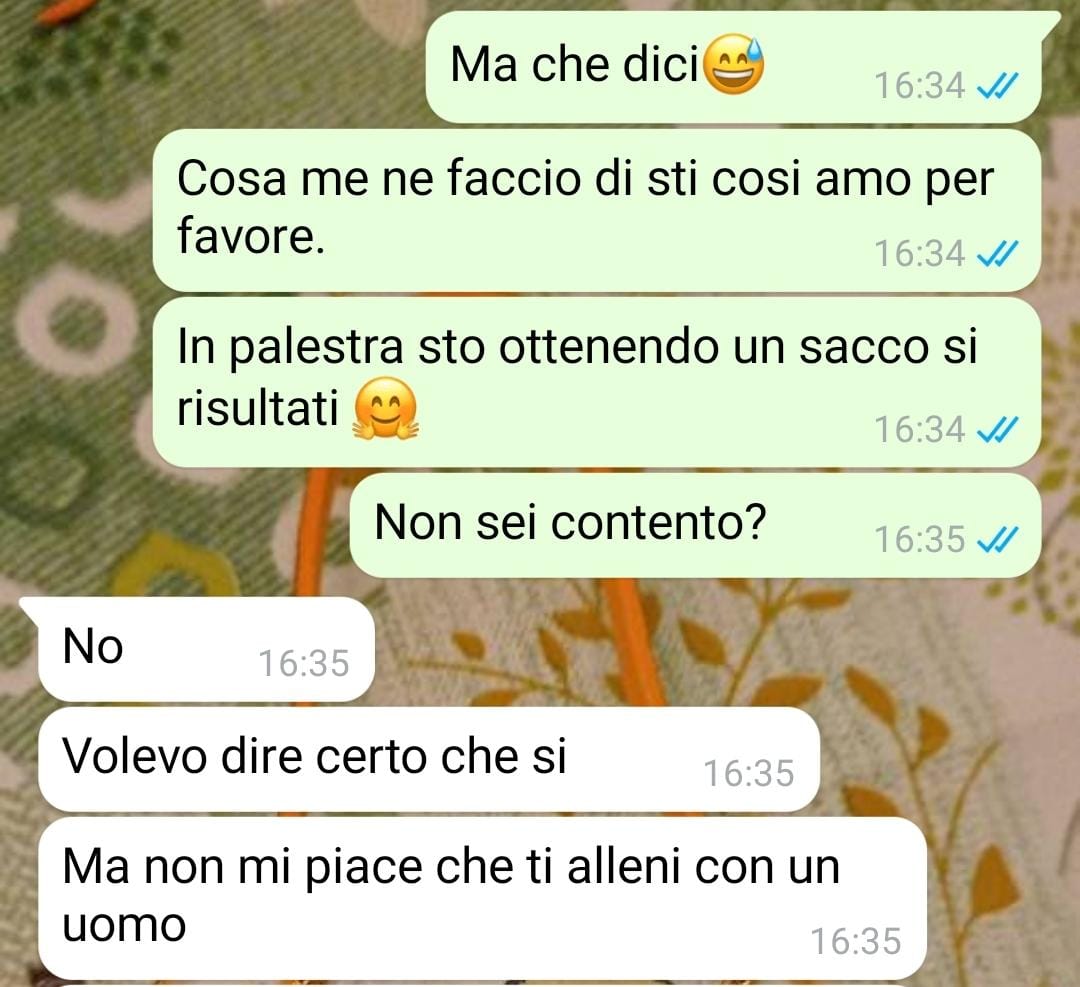Tap the 16:34 timestamp beside 'Ma che dici'
Screen dimensions: 1080x987
pos(920,87)
